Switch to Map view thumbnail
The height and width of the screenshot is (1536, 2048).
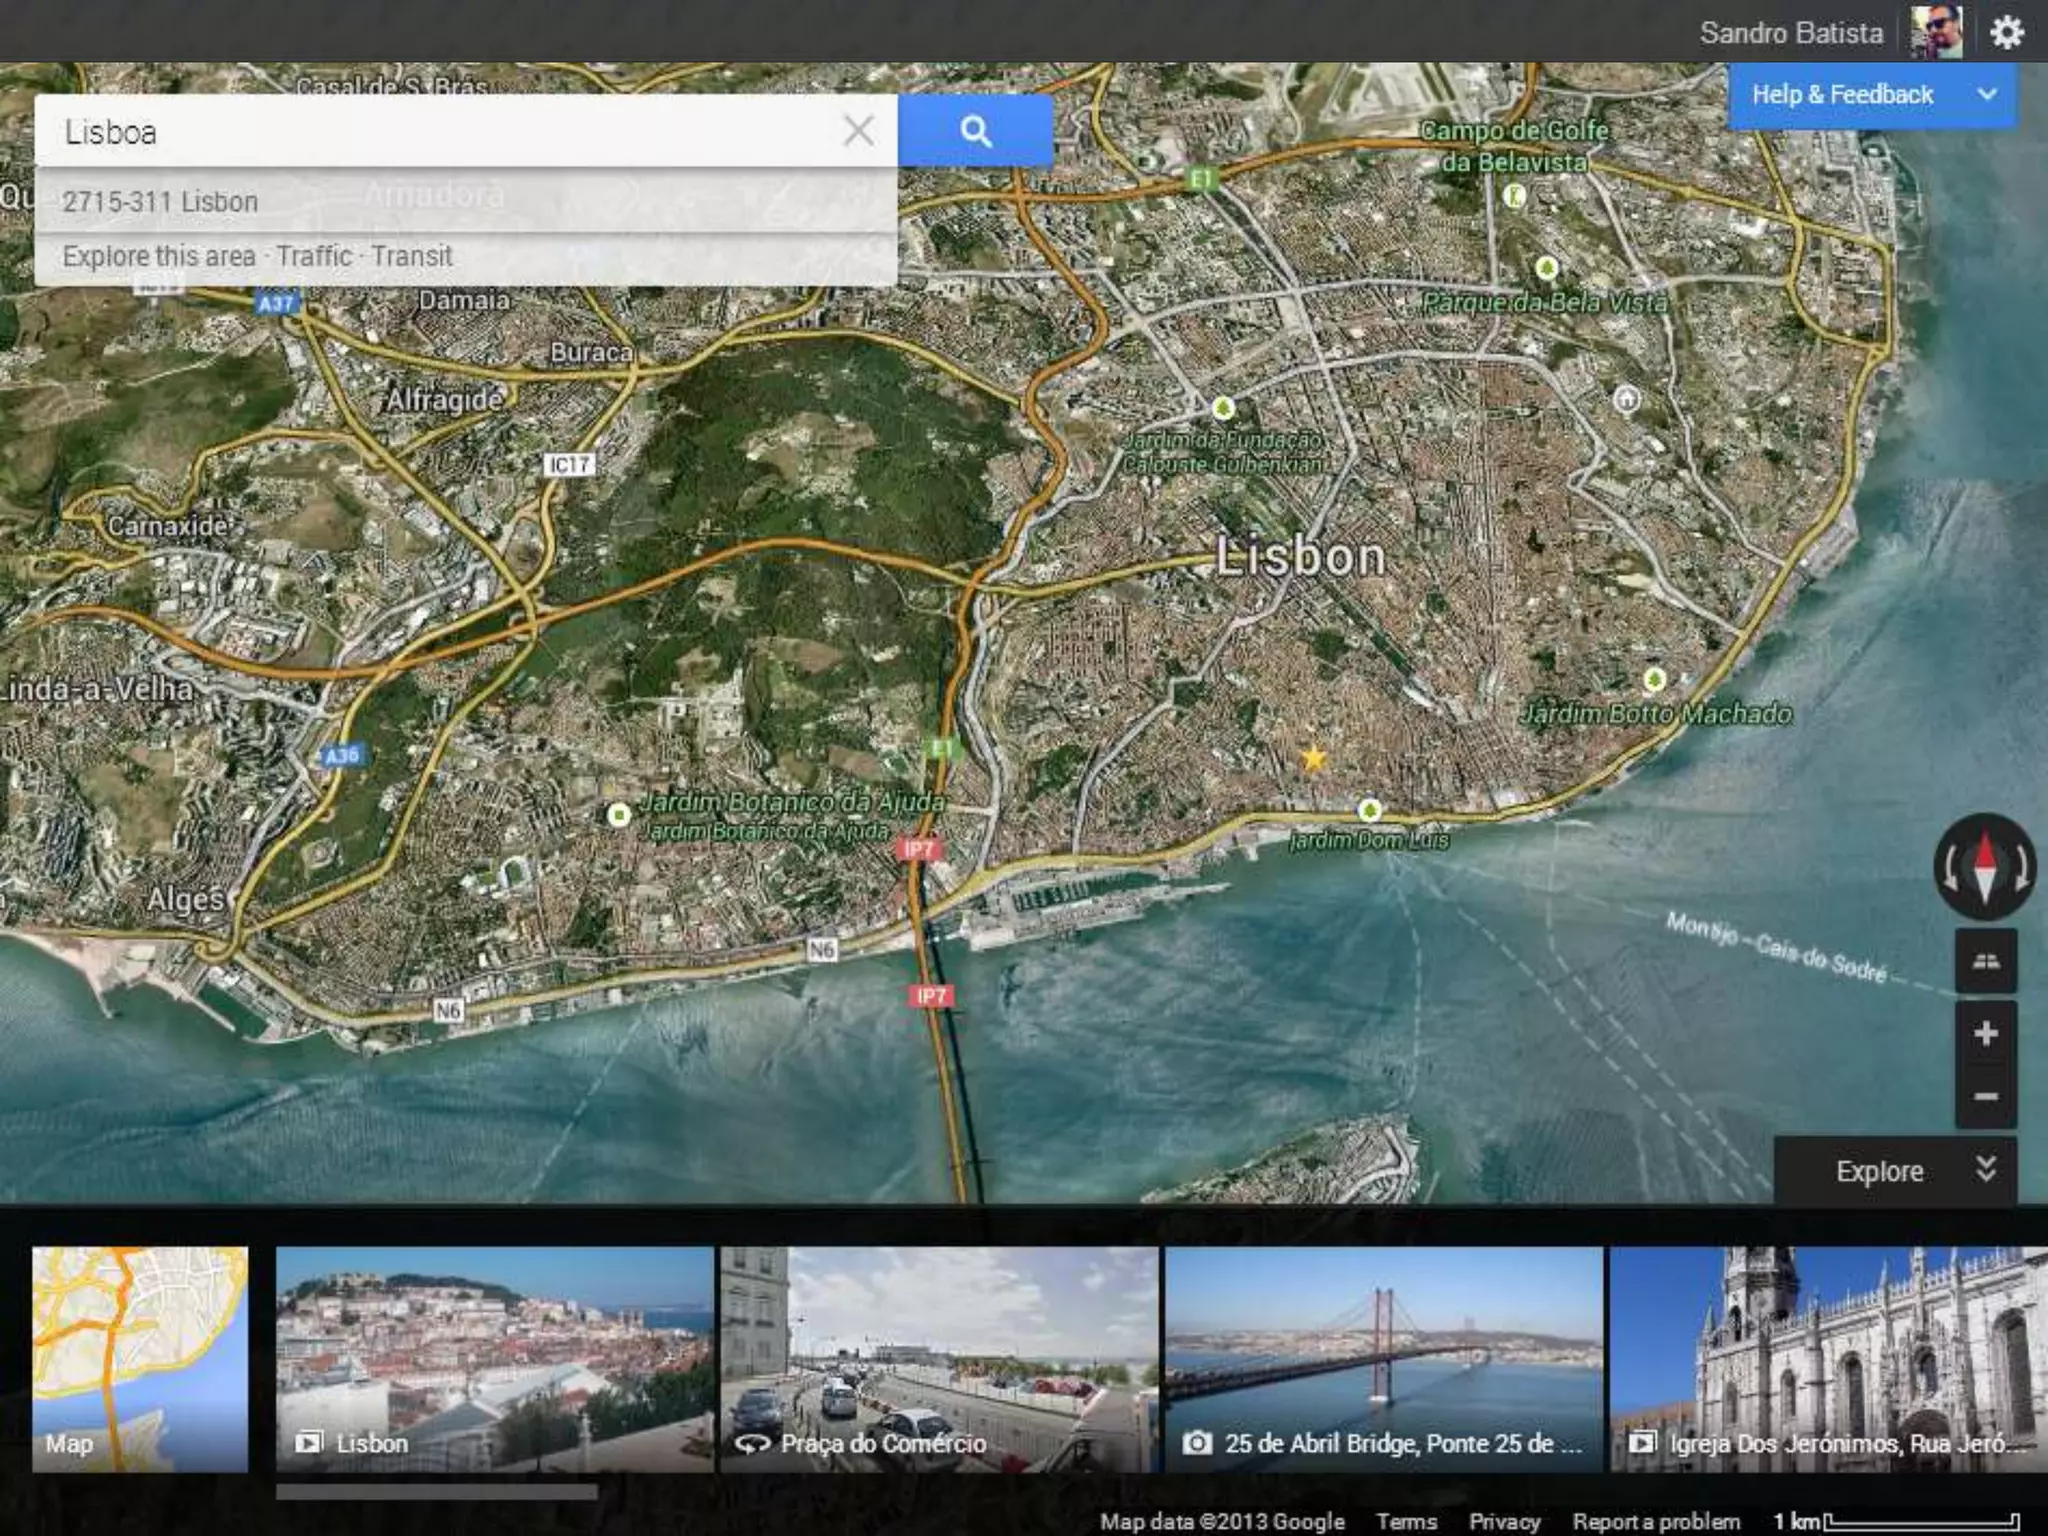[x=140, y=1358]
